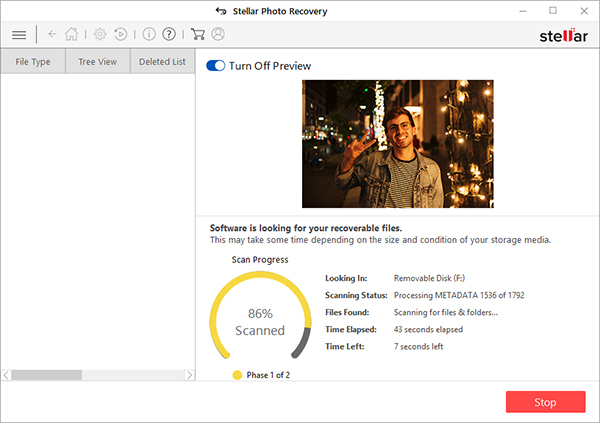Maximize the application window

pyautogui.click(x=553, y=11)
